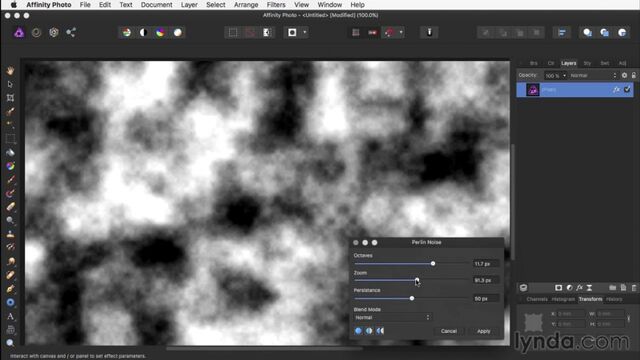Open layer blend options gear icon
This screenshot has height=360, width=640.
coord(624,76)
